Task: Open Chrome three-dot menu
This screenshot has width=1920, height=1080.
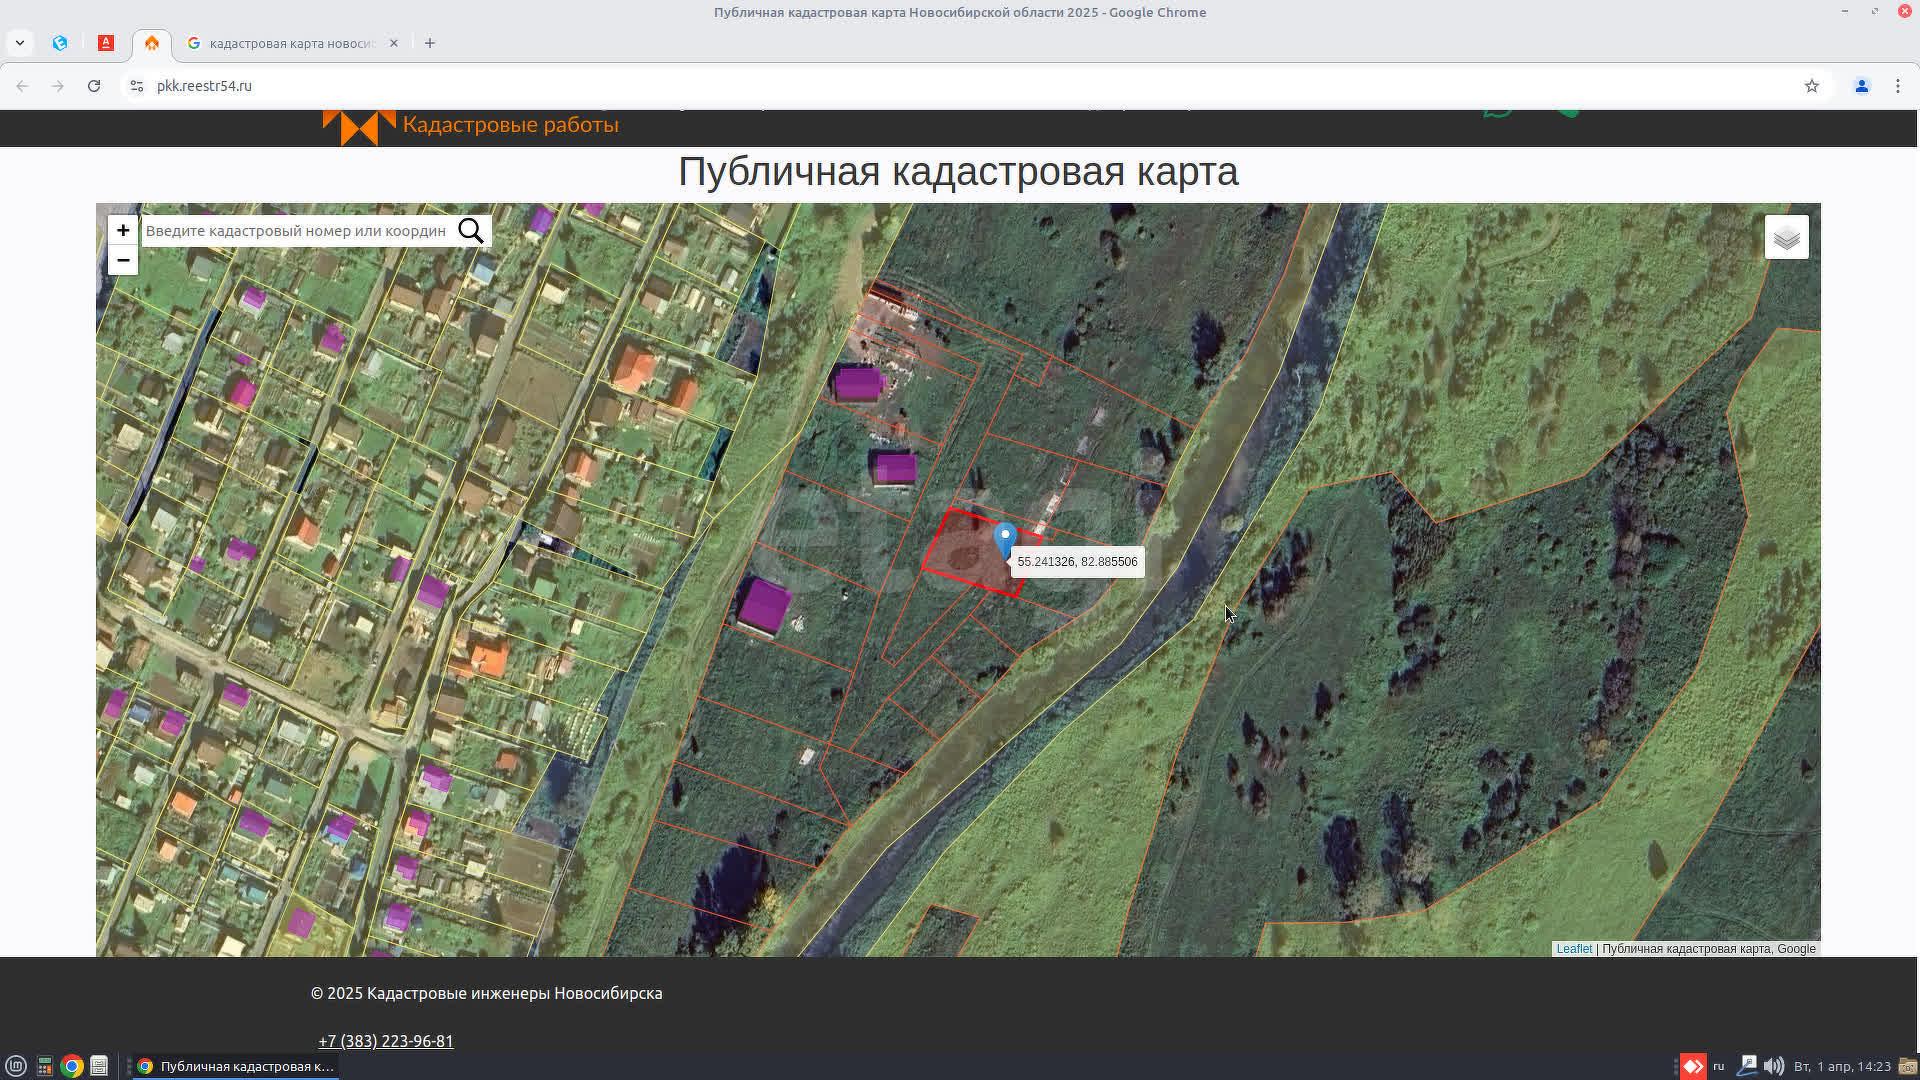Action: tap(1897, 86)
